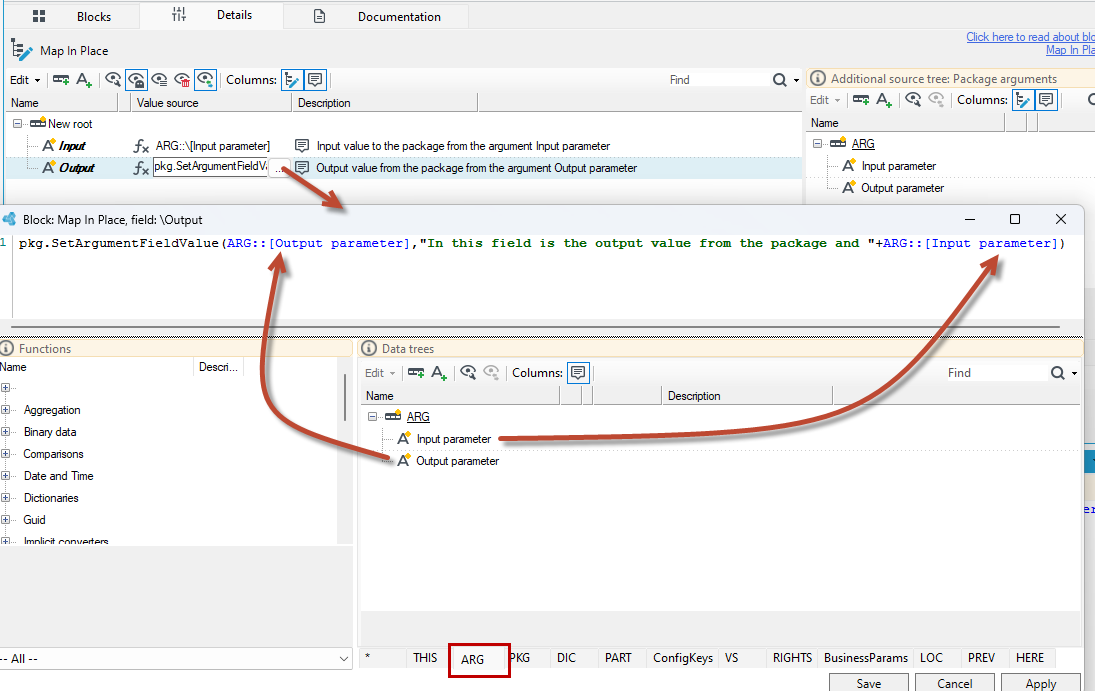Select the DIC data tree tab
The height and width of the screenshot is (691, 1095).
pos(566,658)
